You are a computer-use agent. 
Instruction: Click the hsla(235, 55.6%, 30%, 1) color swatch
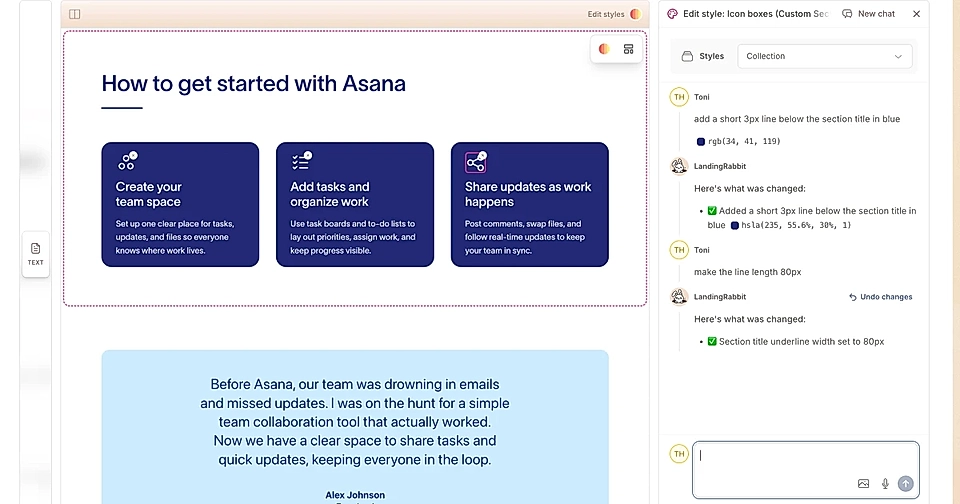(735, 225)
